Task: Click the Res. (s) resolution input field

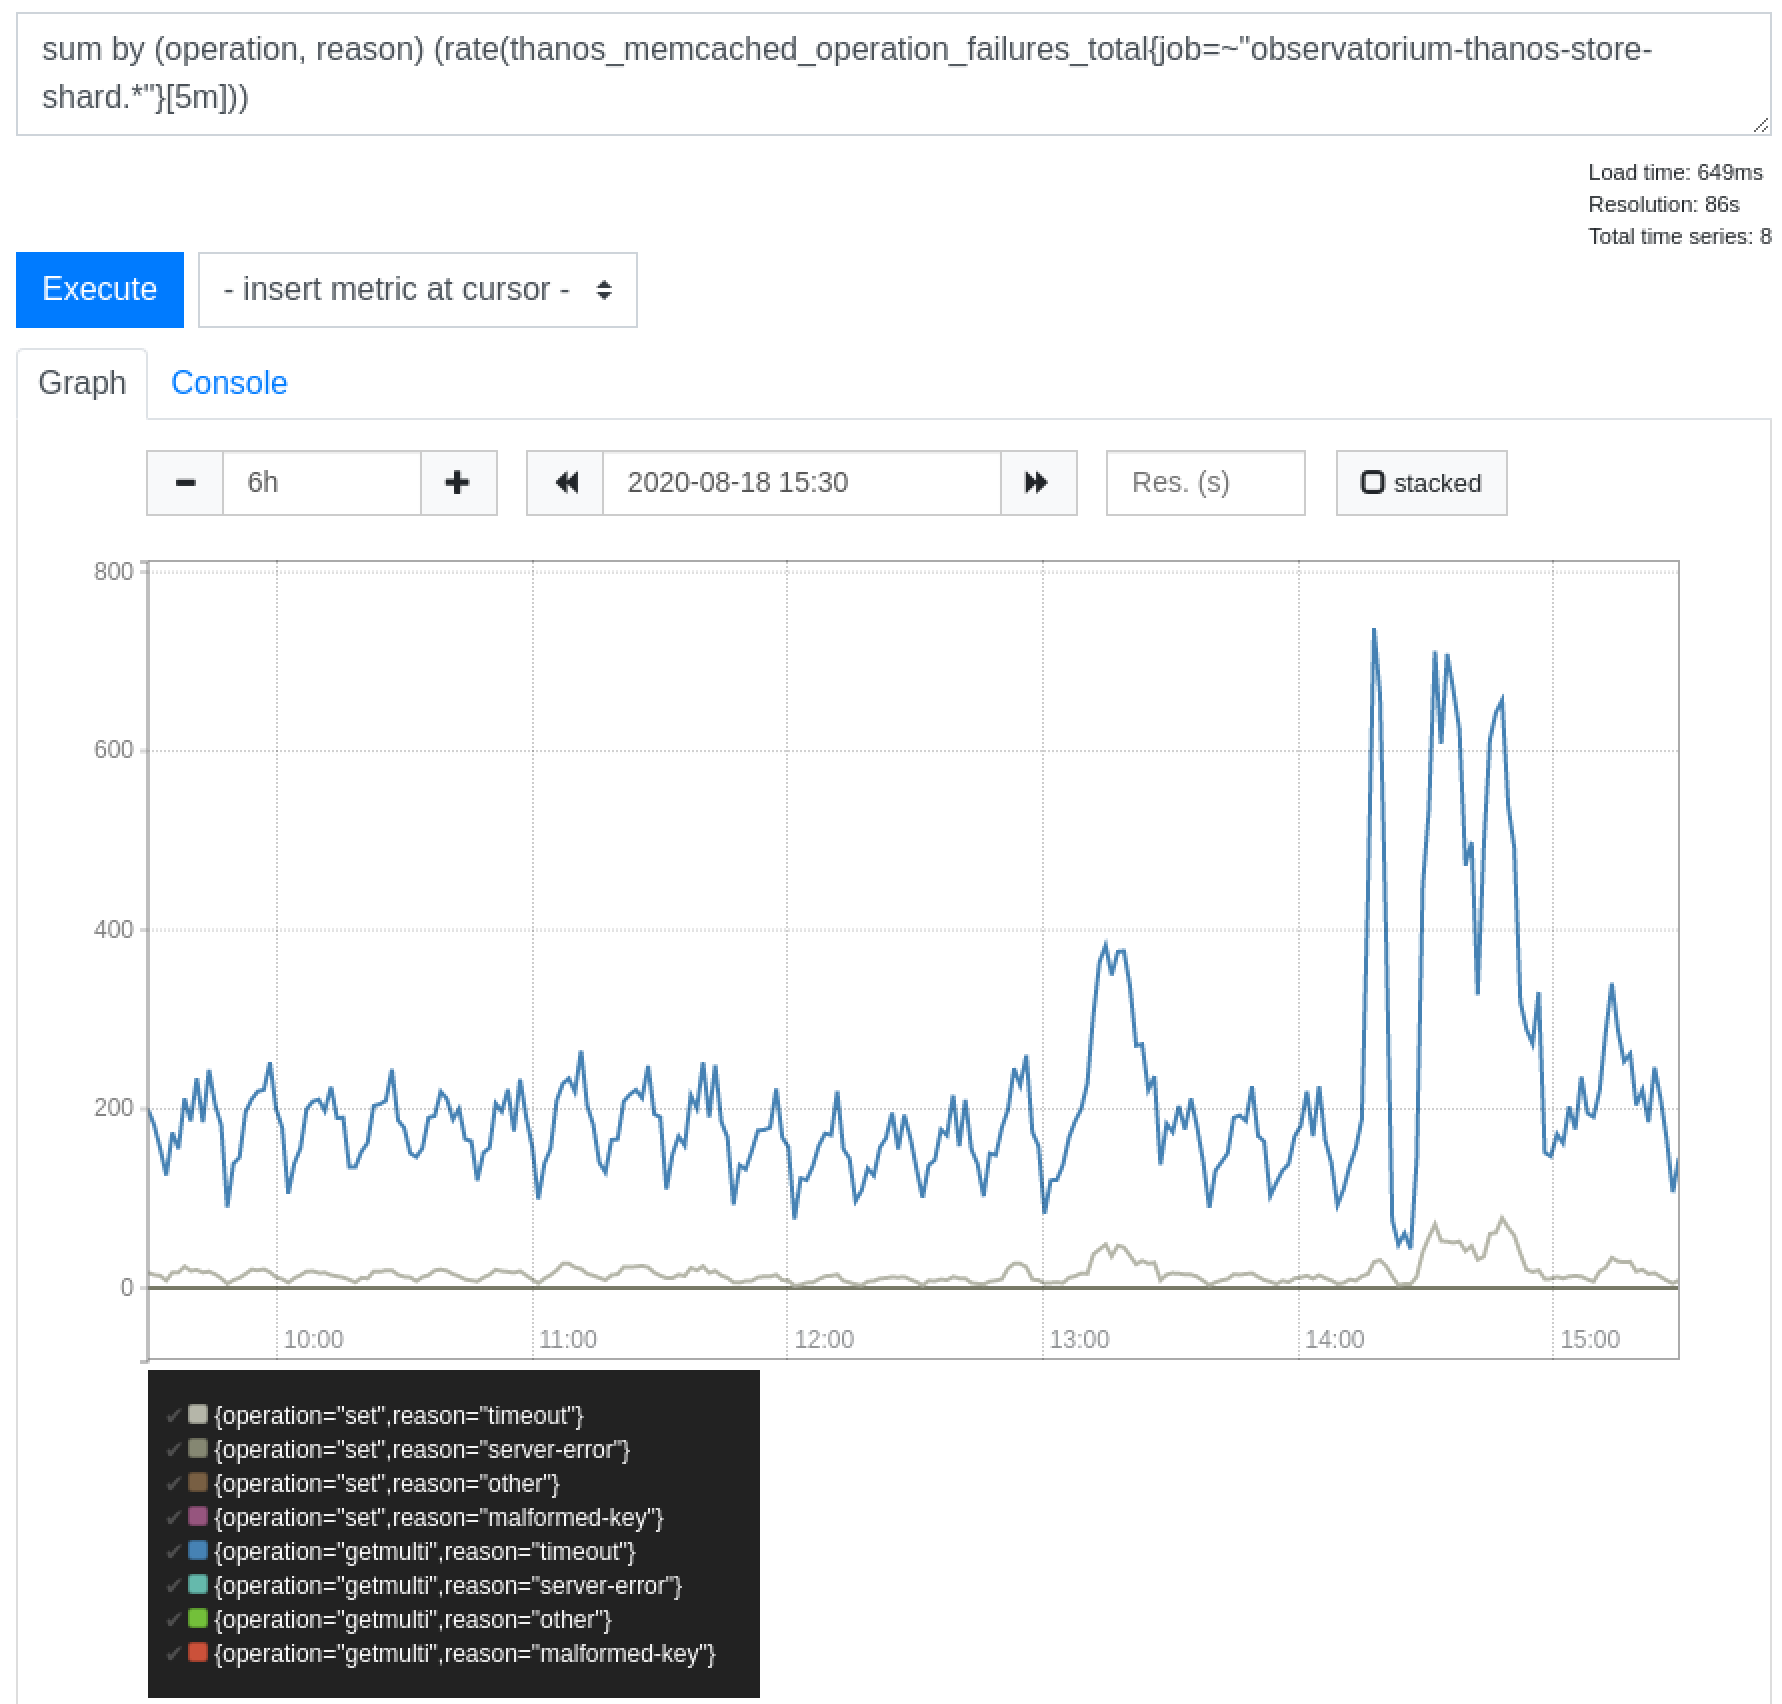Action: [x=1204, y=483]
